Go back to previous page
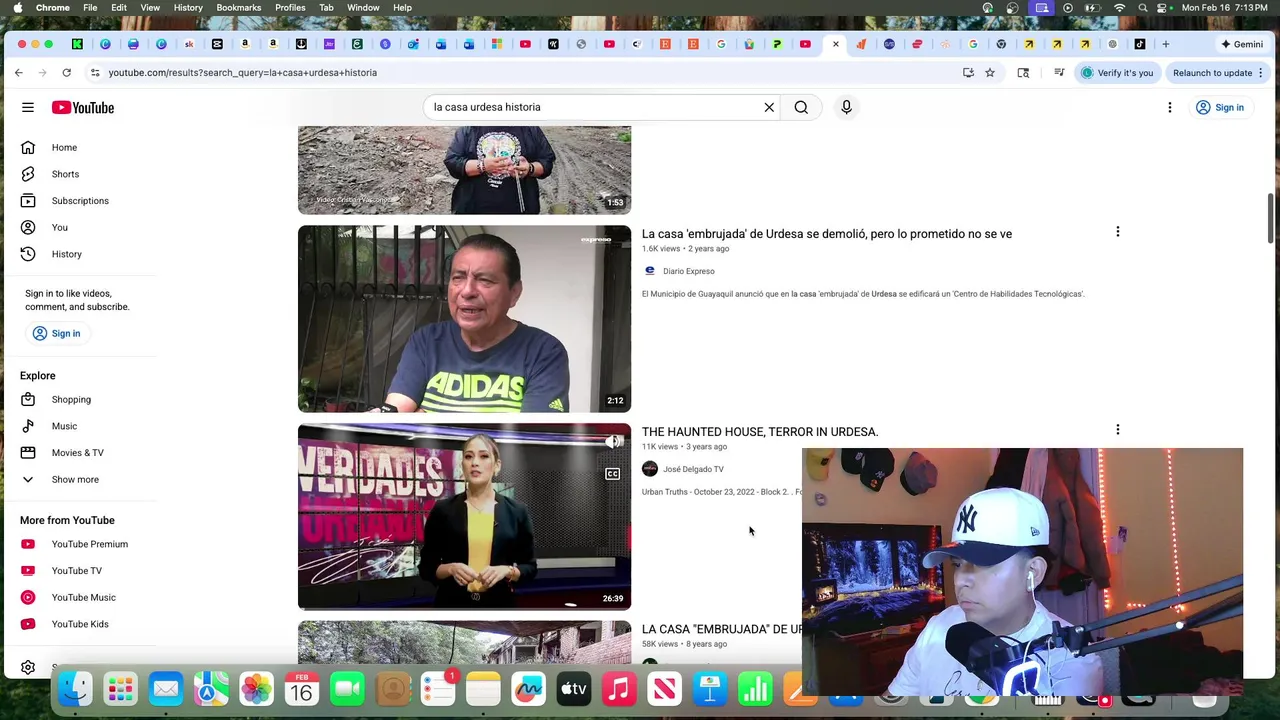 pos(18,72)
